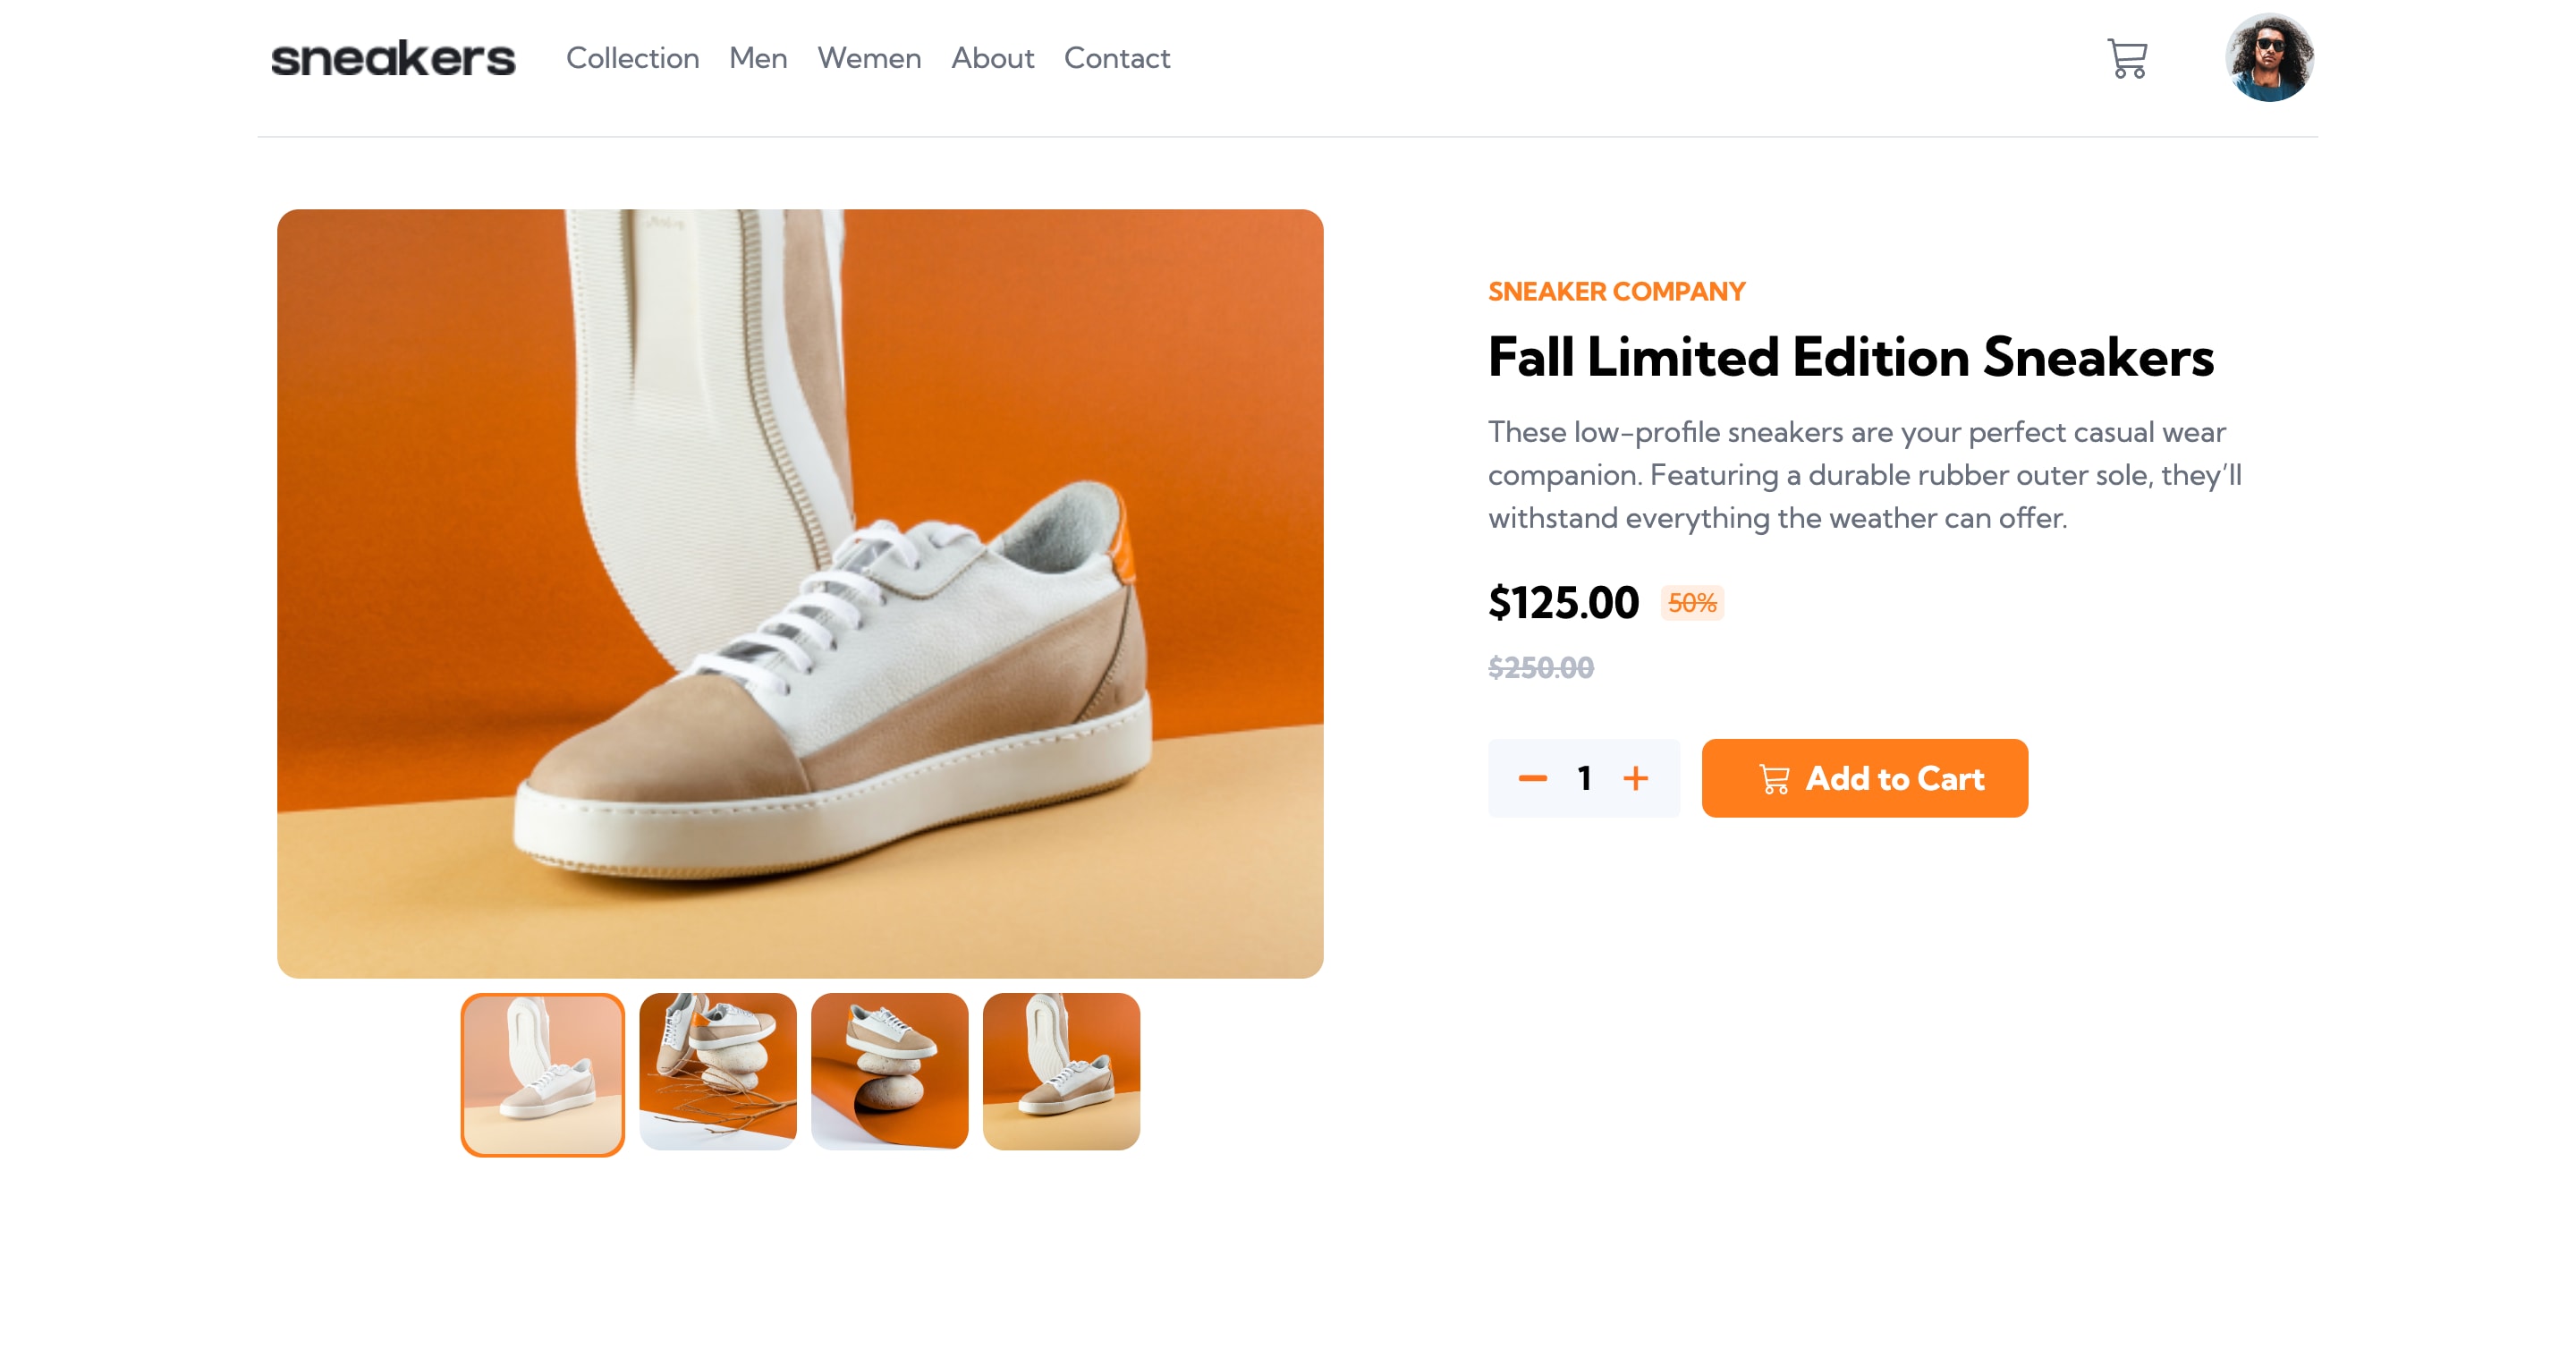The image size is (2576, 1349).
Task: Click the Add to Cart button
Action: click(x=1865, y=779)
